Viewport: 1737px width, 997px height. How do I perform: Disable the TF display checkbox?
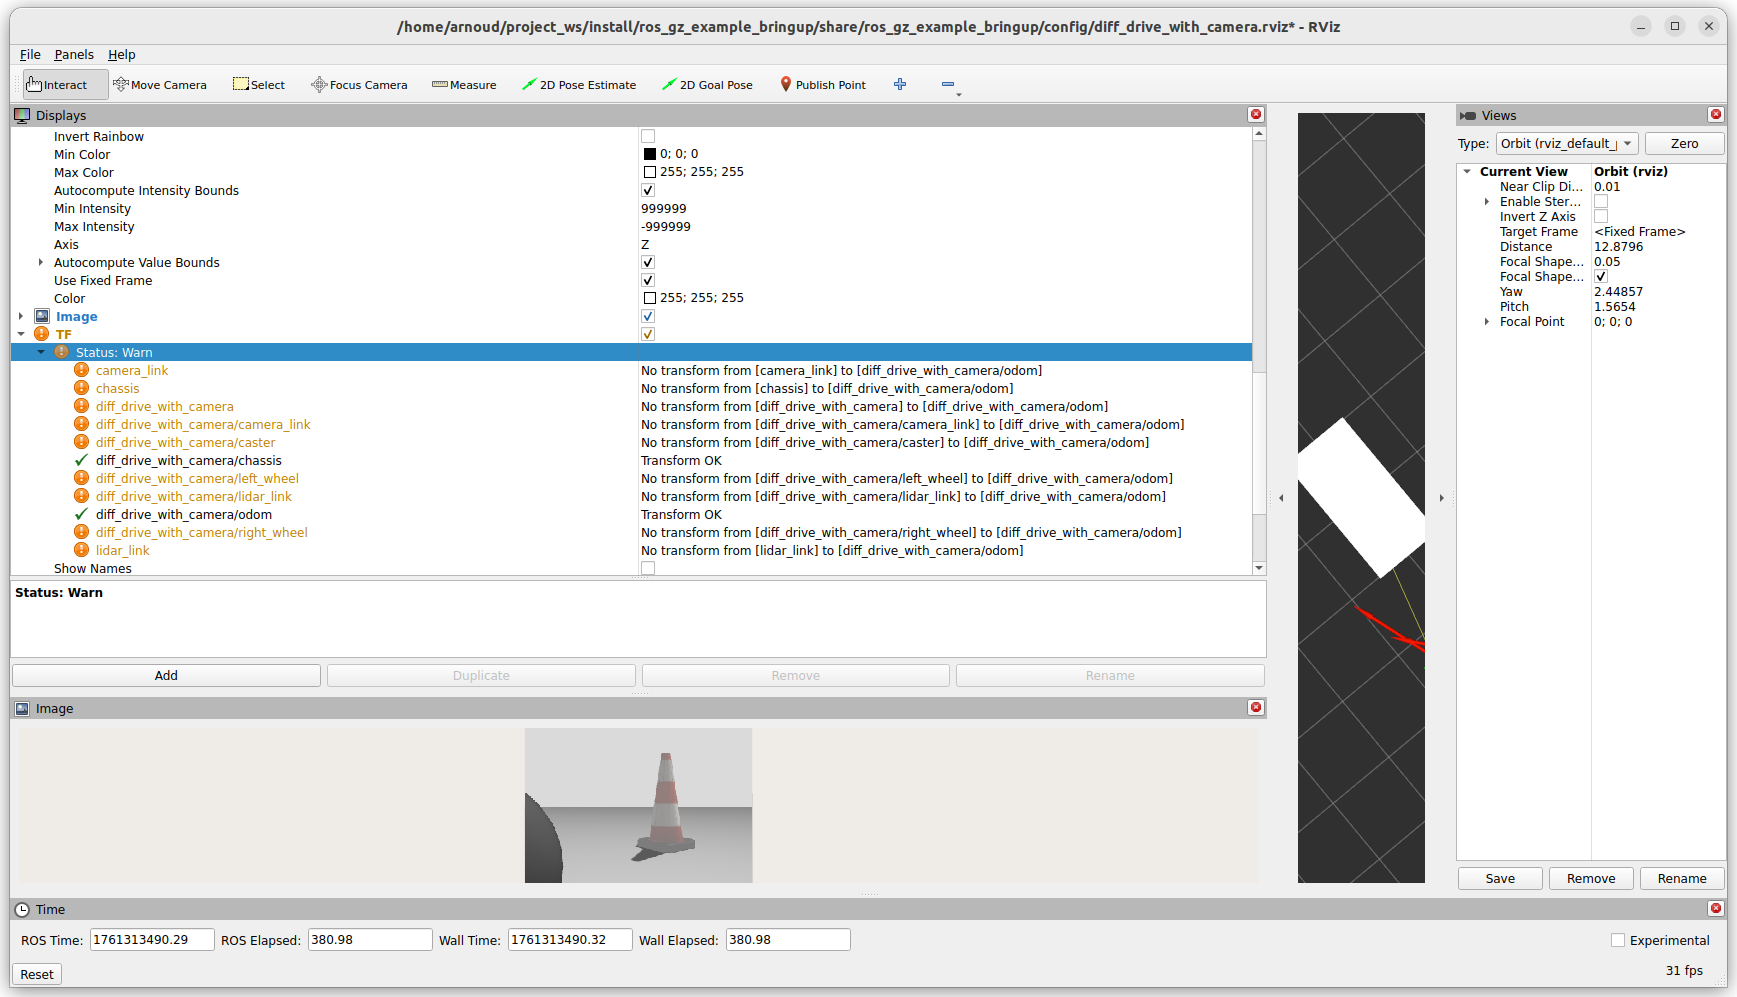(x=648, y=334)
